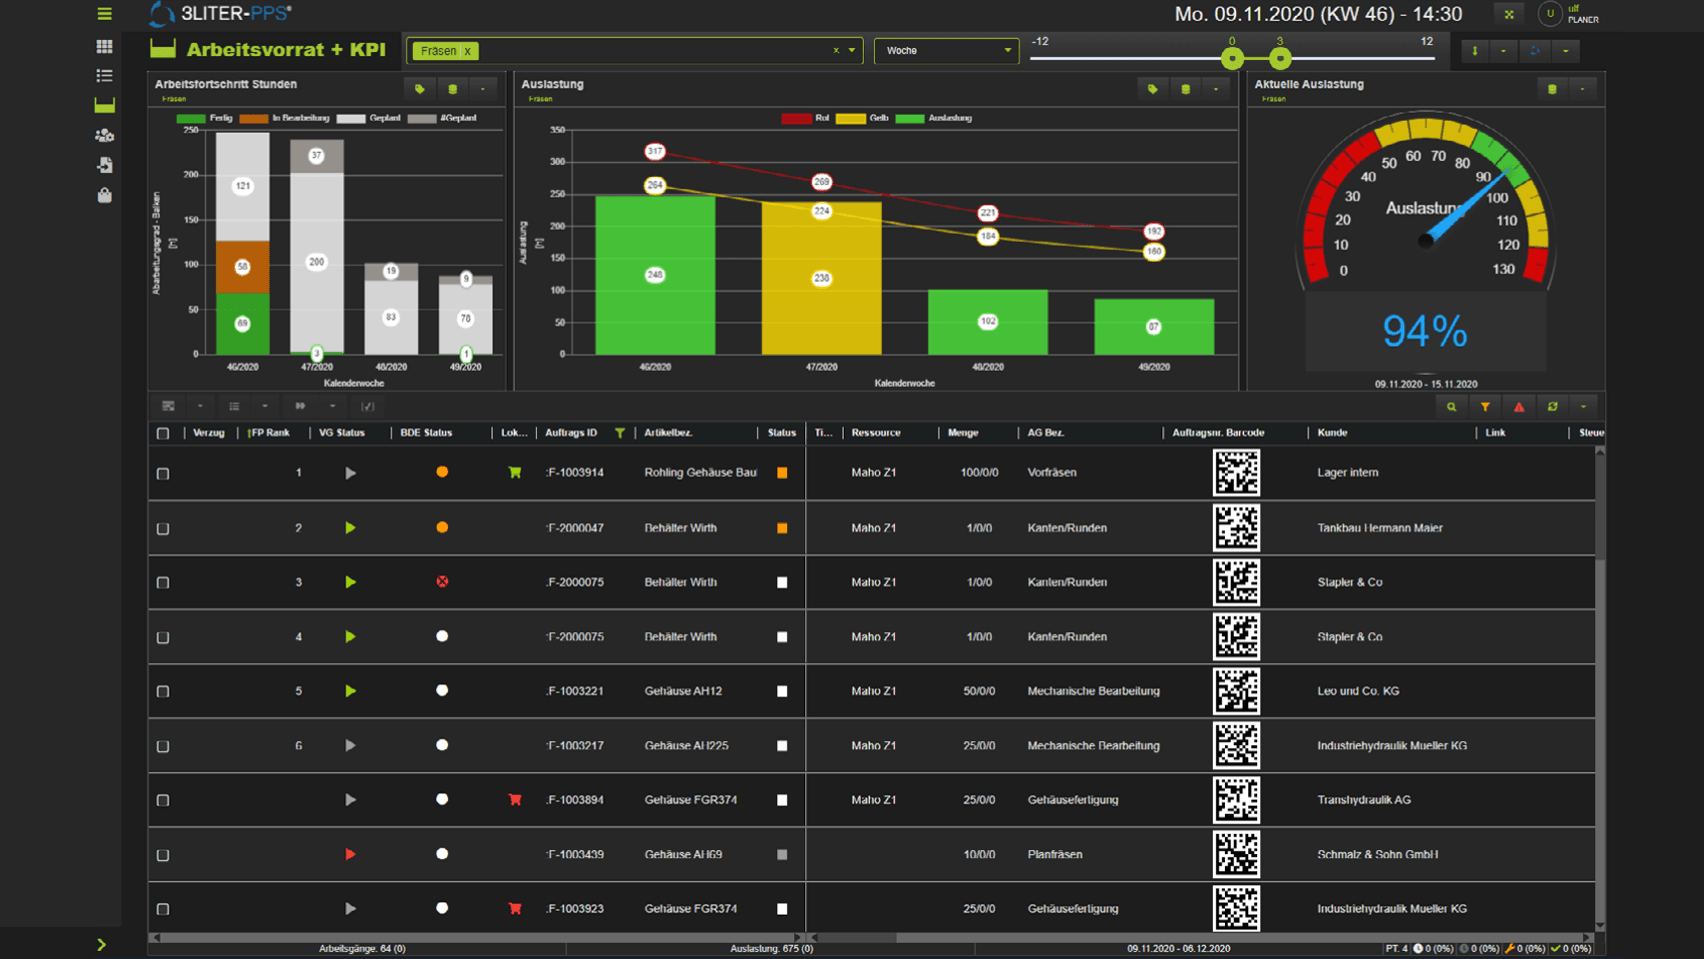The height and width of the screenshot is (959, 1704).
Task: Open dropdown in Arbeitsfortschritt Stunden panel header
Action: [483, 89]
